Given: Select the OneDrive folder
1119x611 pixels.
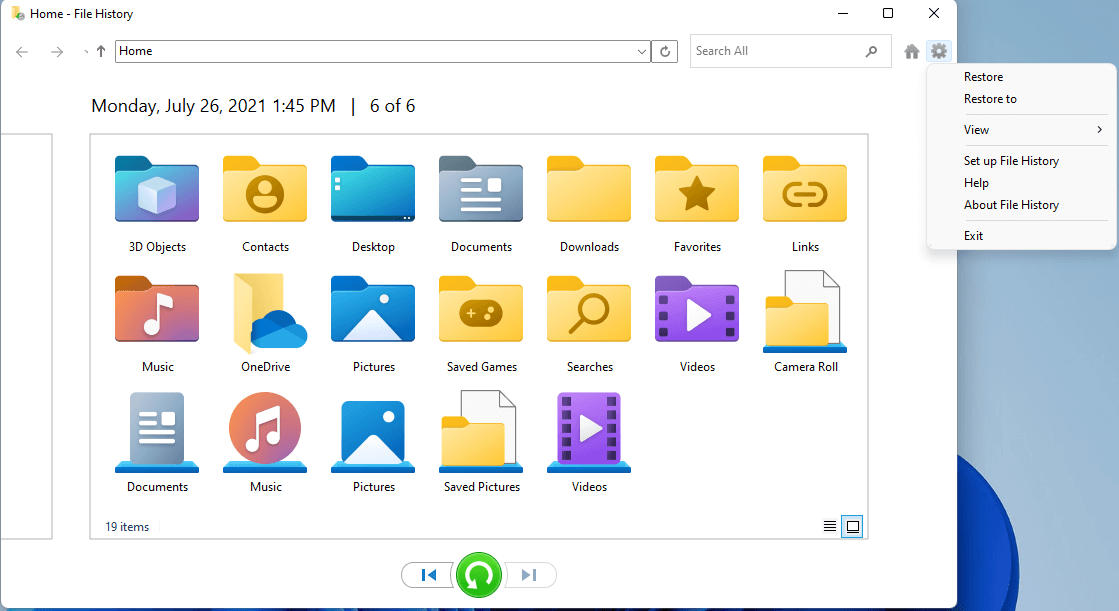Looking at the screenshot, I should pos(265,323).
